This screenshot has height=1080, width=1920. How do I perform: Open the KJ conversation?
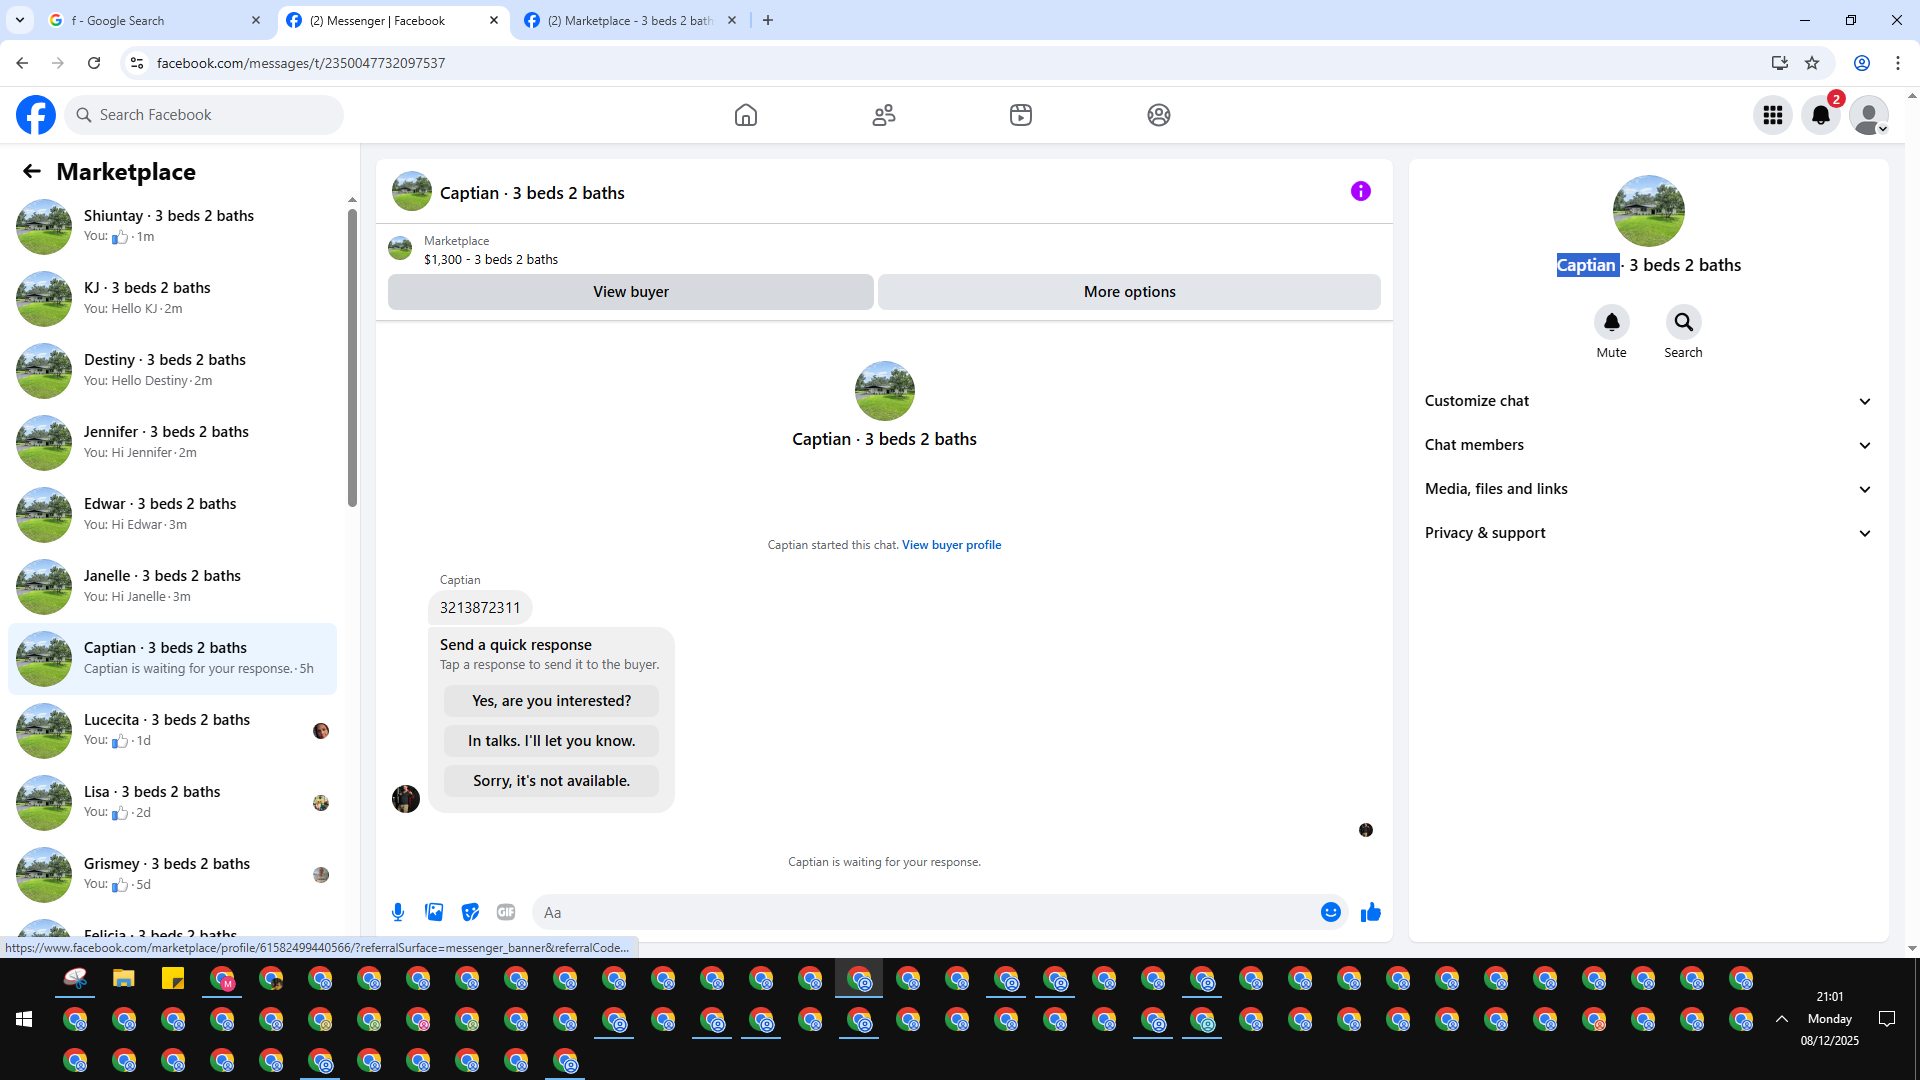pyautogui.click(x=172, y=299)
